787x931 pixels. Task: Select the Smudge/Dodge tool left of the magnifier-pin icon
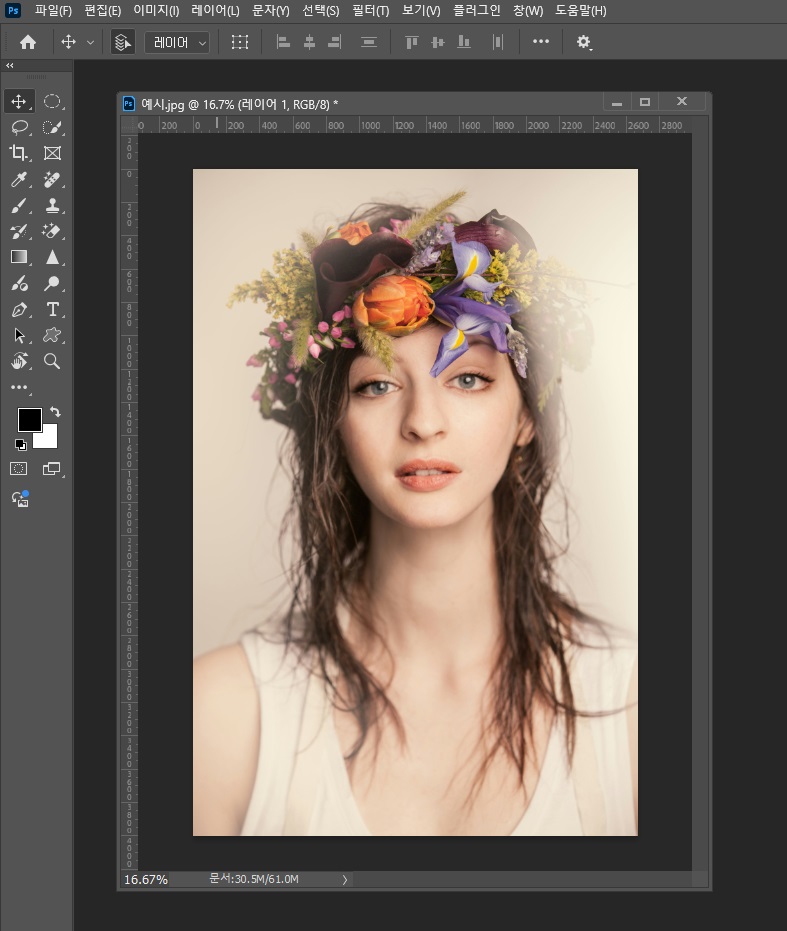[x=19, y=283]
